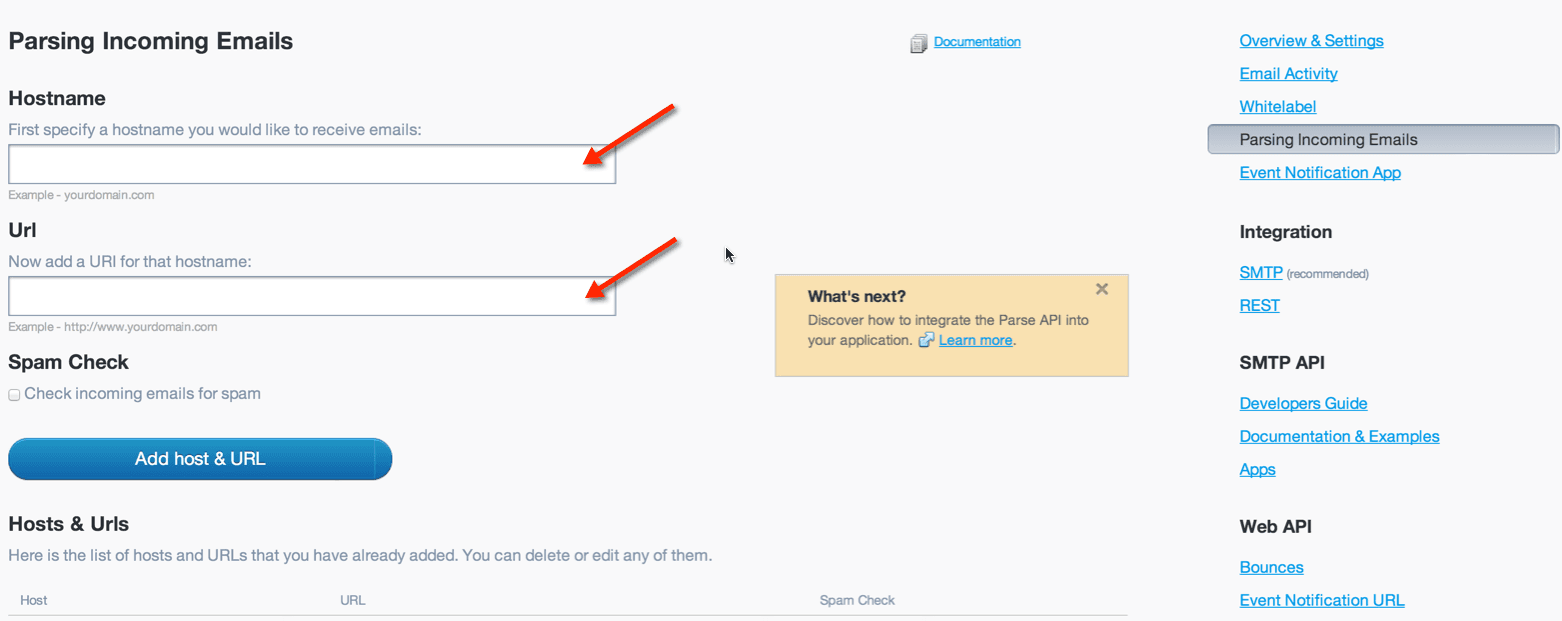Go to the Whitelabel settings
Image resolution: width=1562 pixels, height=621 pixels.
click(1277, 106)
